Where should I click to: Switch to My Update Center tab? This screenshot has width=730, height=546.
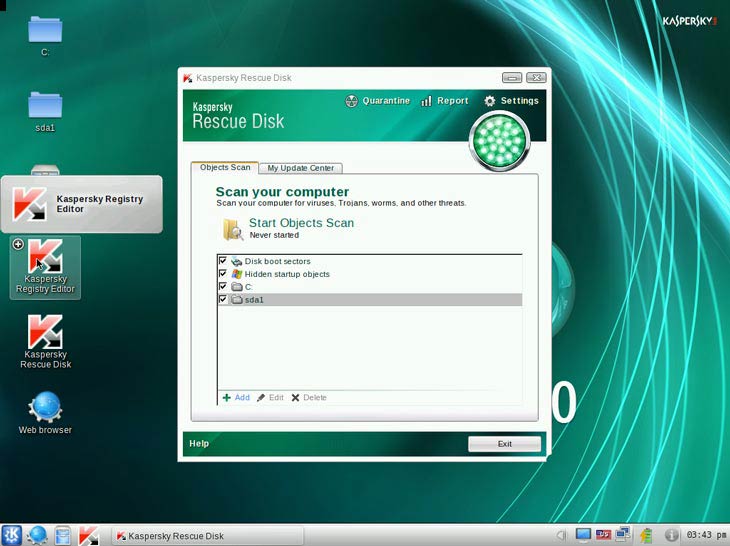(x=301, y=168)
